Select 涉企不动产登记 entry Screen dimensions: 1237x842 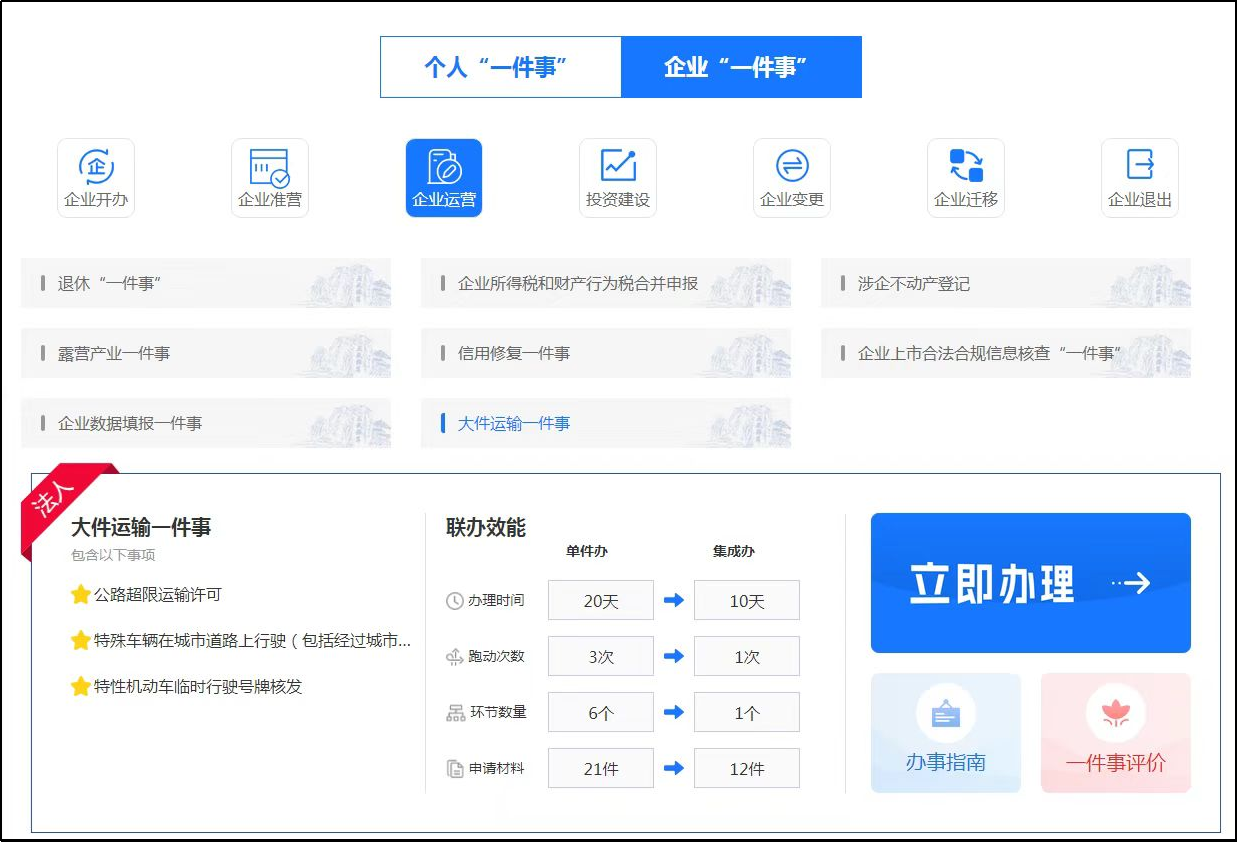[1006, 284]
